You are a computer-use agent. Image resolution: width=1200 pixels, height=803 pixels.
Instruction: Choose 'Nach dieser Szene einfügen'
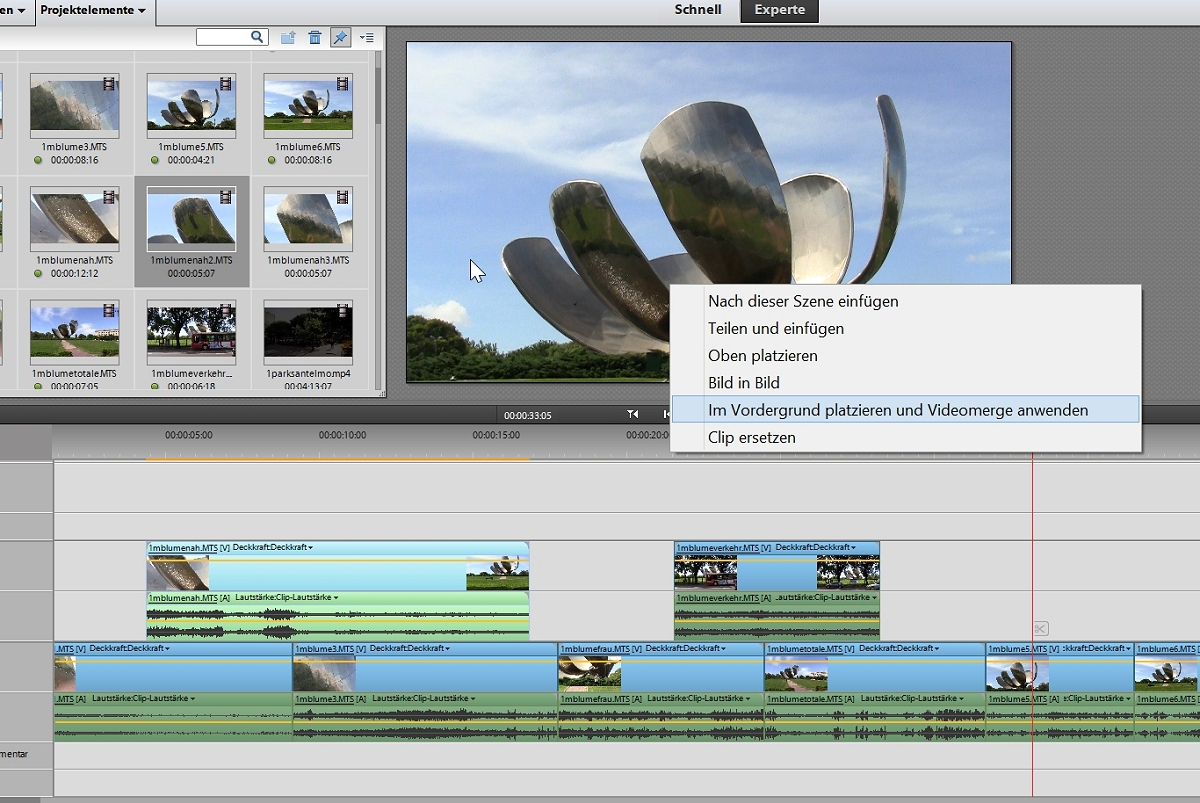pyautogui.click(x=803, y=301)
